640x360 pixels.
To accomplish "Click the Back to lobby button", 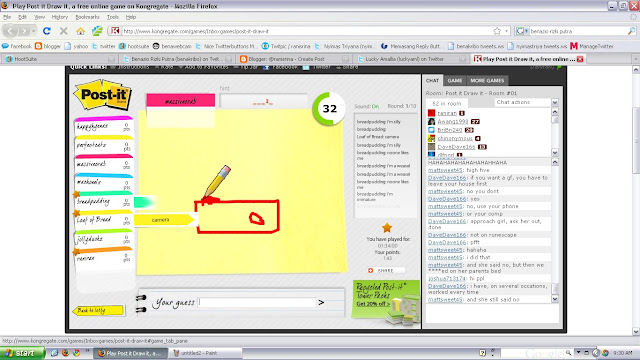I will [x=98, y=311].
